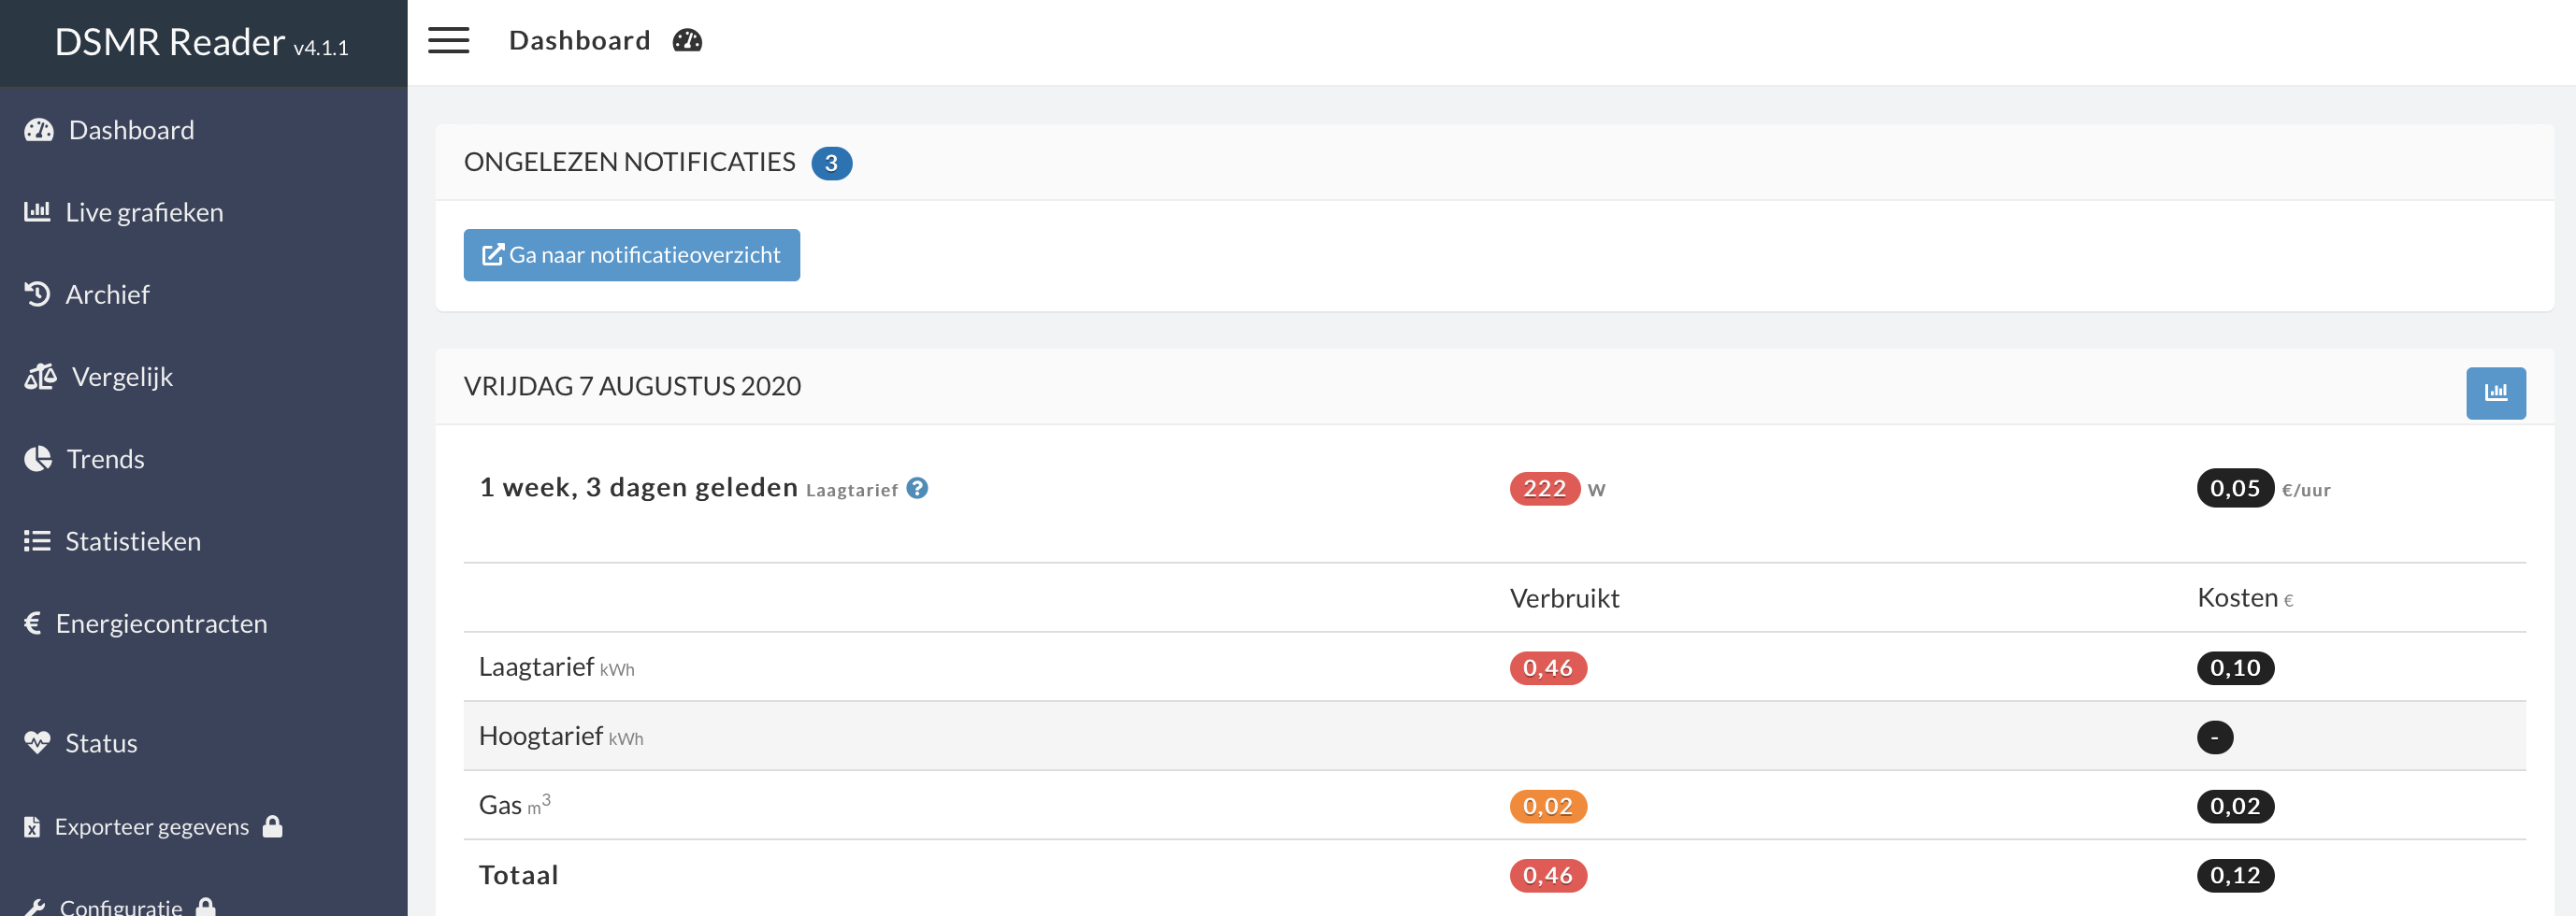Select the Energiecontracten menu entry
The image size is (2576, 916).
tap(161, 623)
